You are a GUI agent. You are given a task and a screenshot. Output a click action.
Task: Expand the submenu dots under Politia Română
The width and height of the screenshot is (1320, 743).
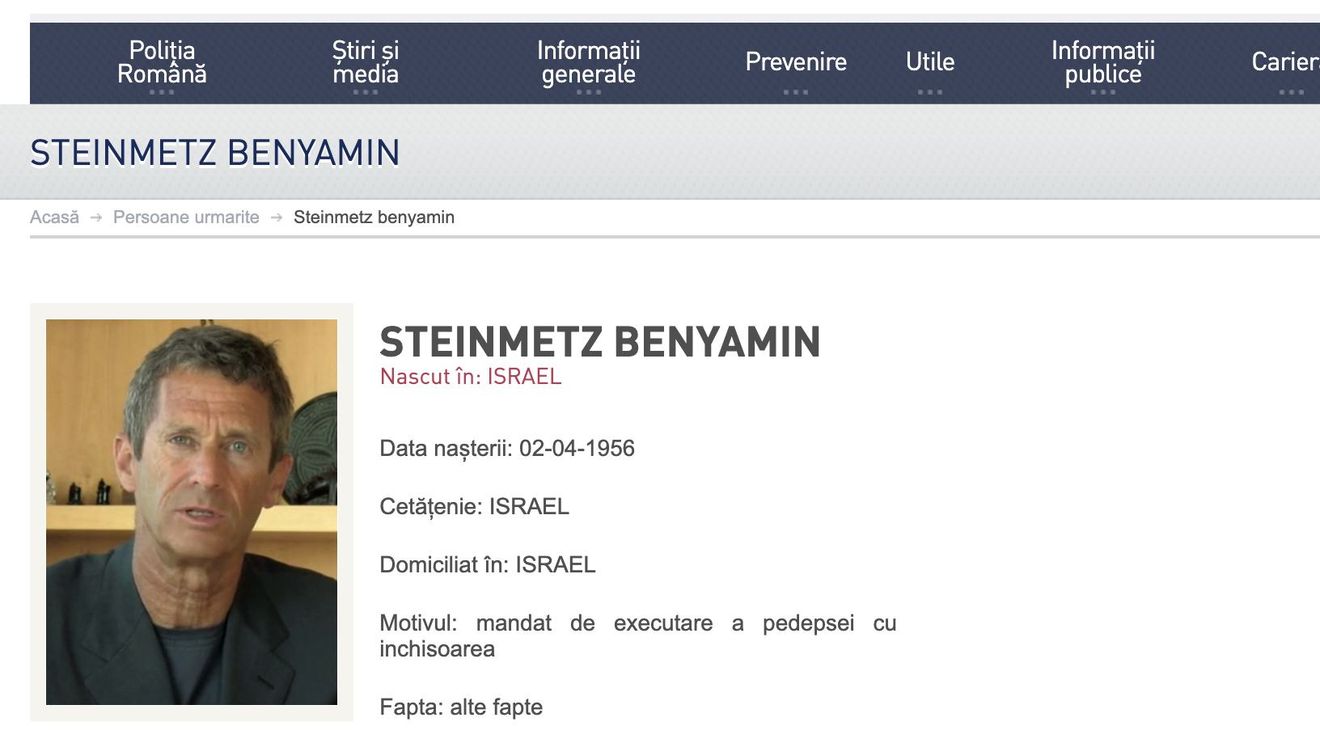tap(161, 91)
